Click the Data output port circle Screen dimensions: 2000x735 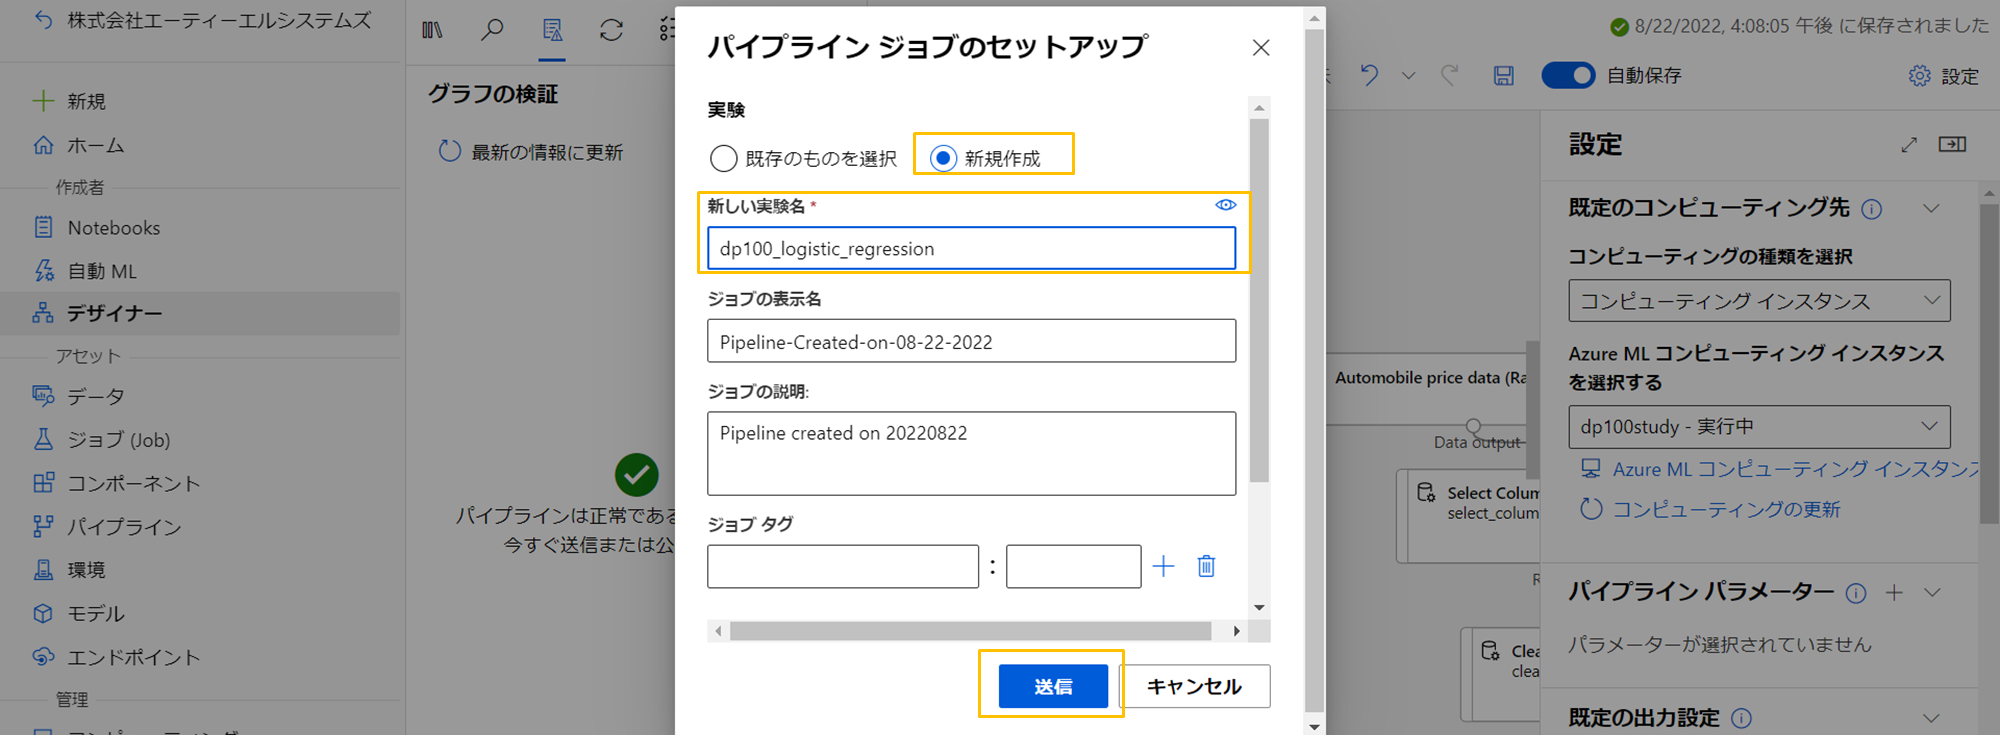pos(1473,425)
